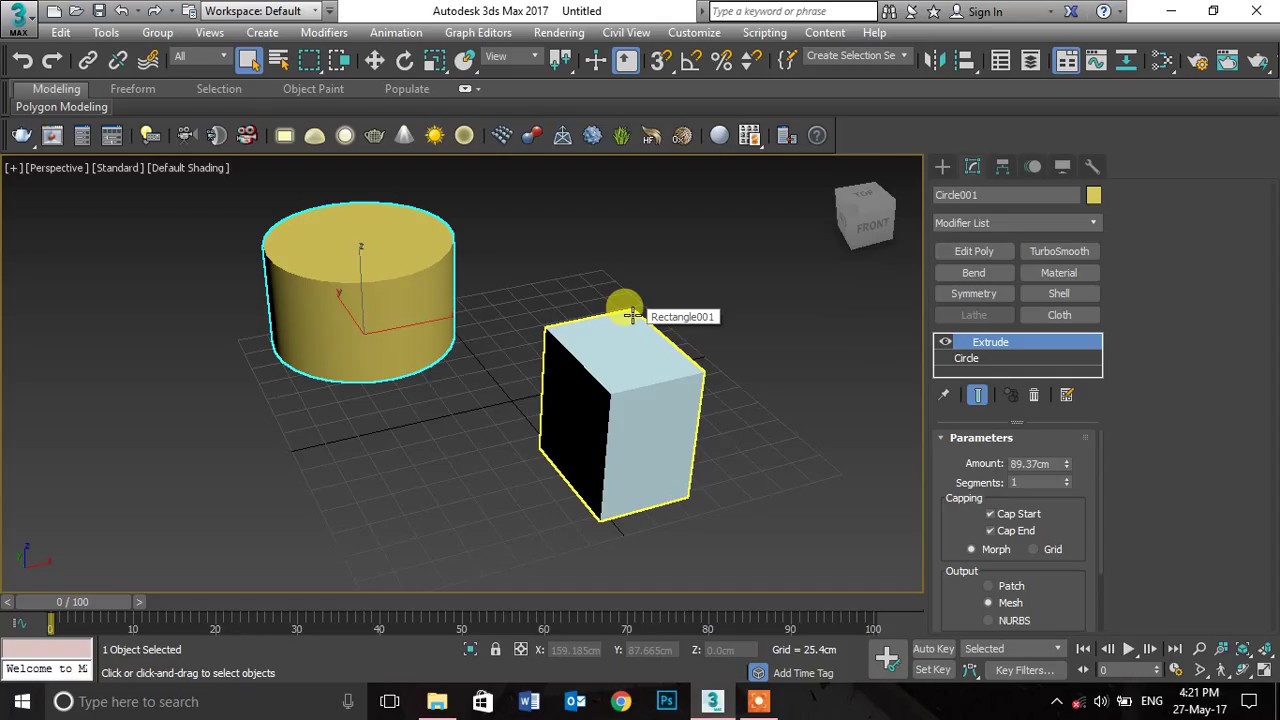Open Key Filters dialog button

click(x=1025, y=670)
